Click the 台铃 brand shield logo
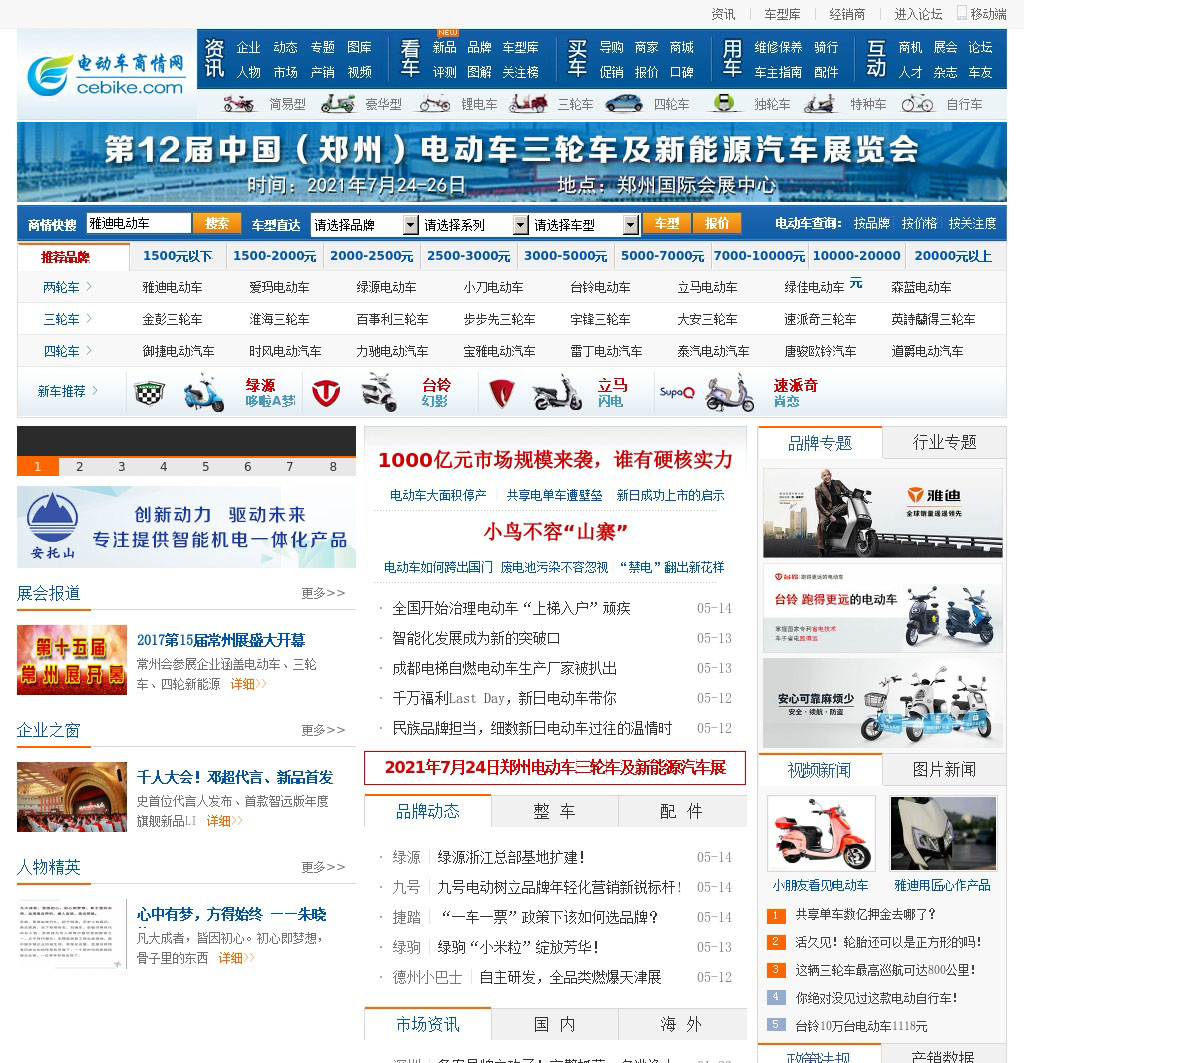 coord(326,393)
